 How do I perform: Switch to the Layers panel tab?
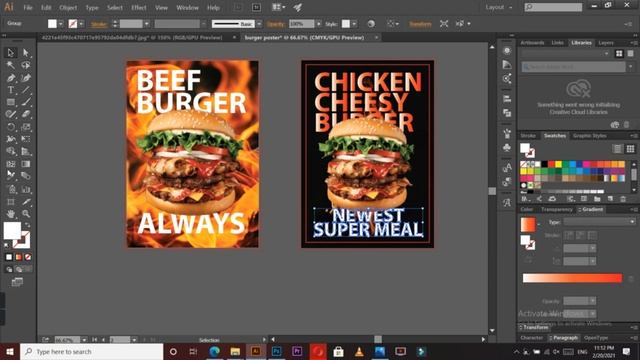[x=606, y=42]
